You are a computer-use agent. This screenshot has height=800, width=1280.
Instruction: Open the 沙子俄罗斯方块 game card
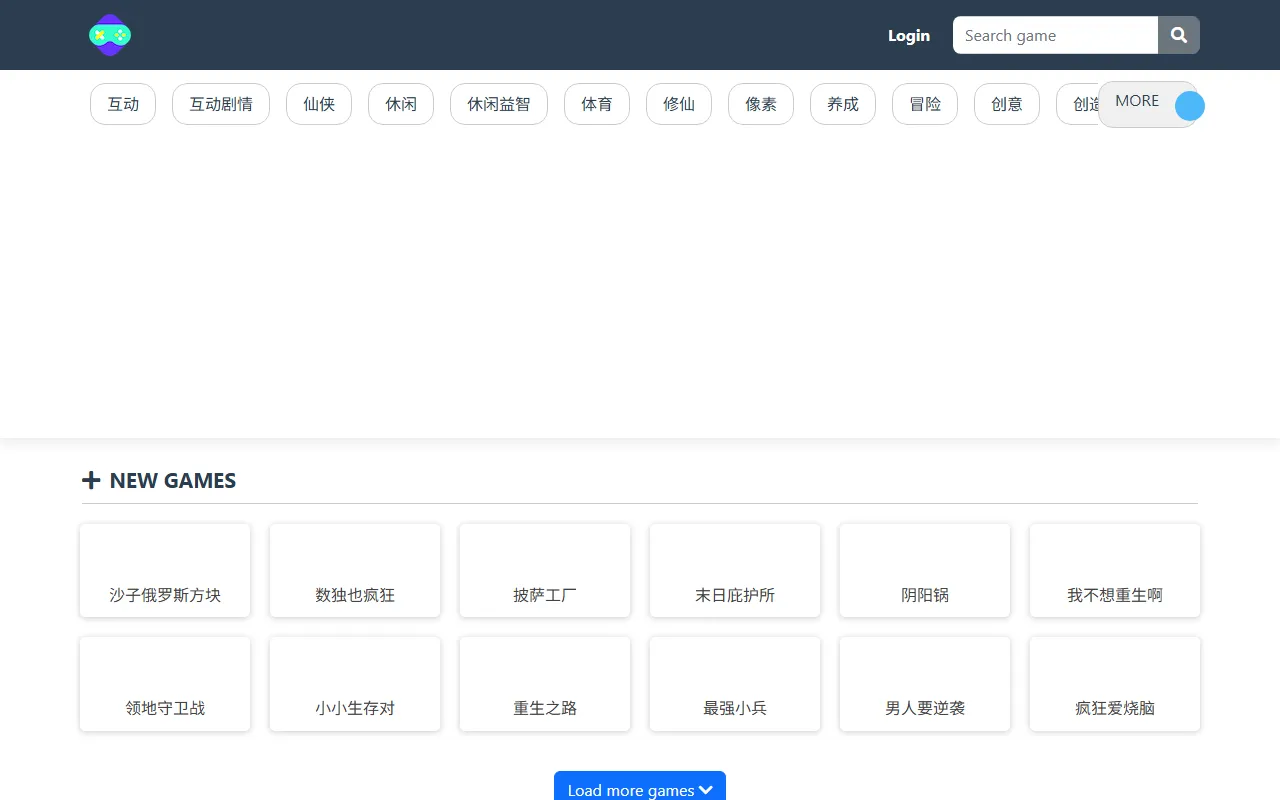165,571
